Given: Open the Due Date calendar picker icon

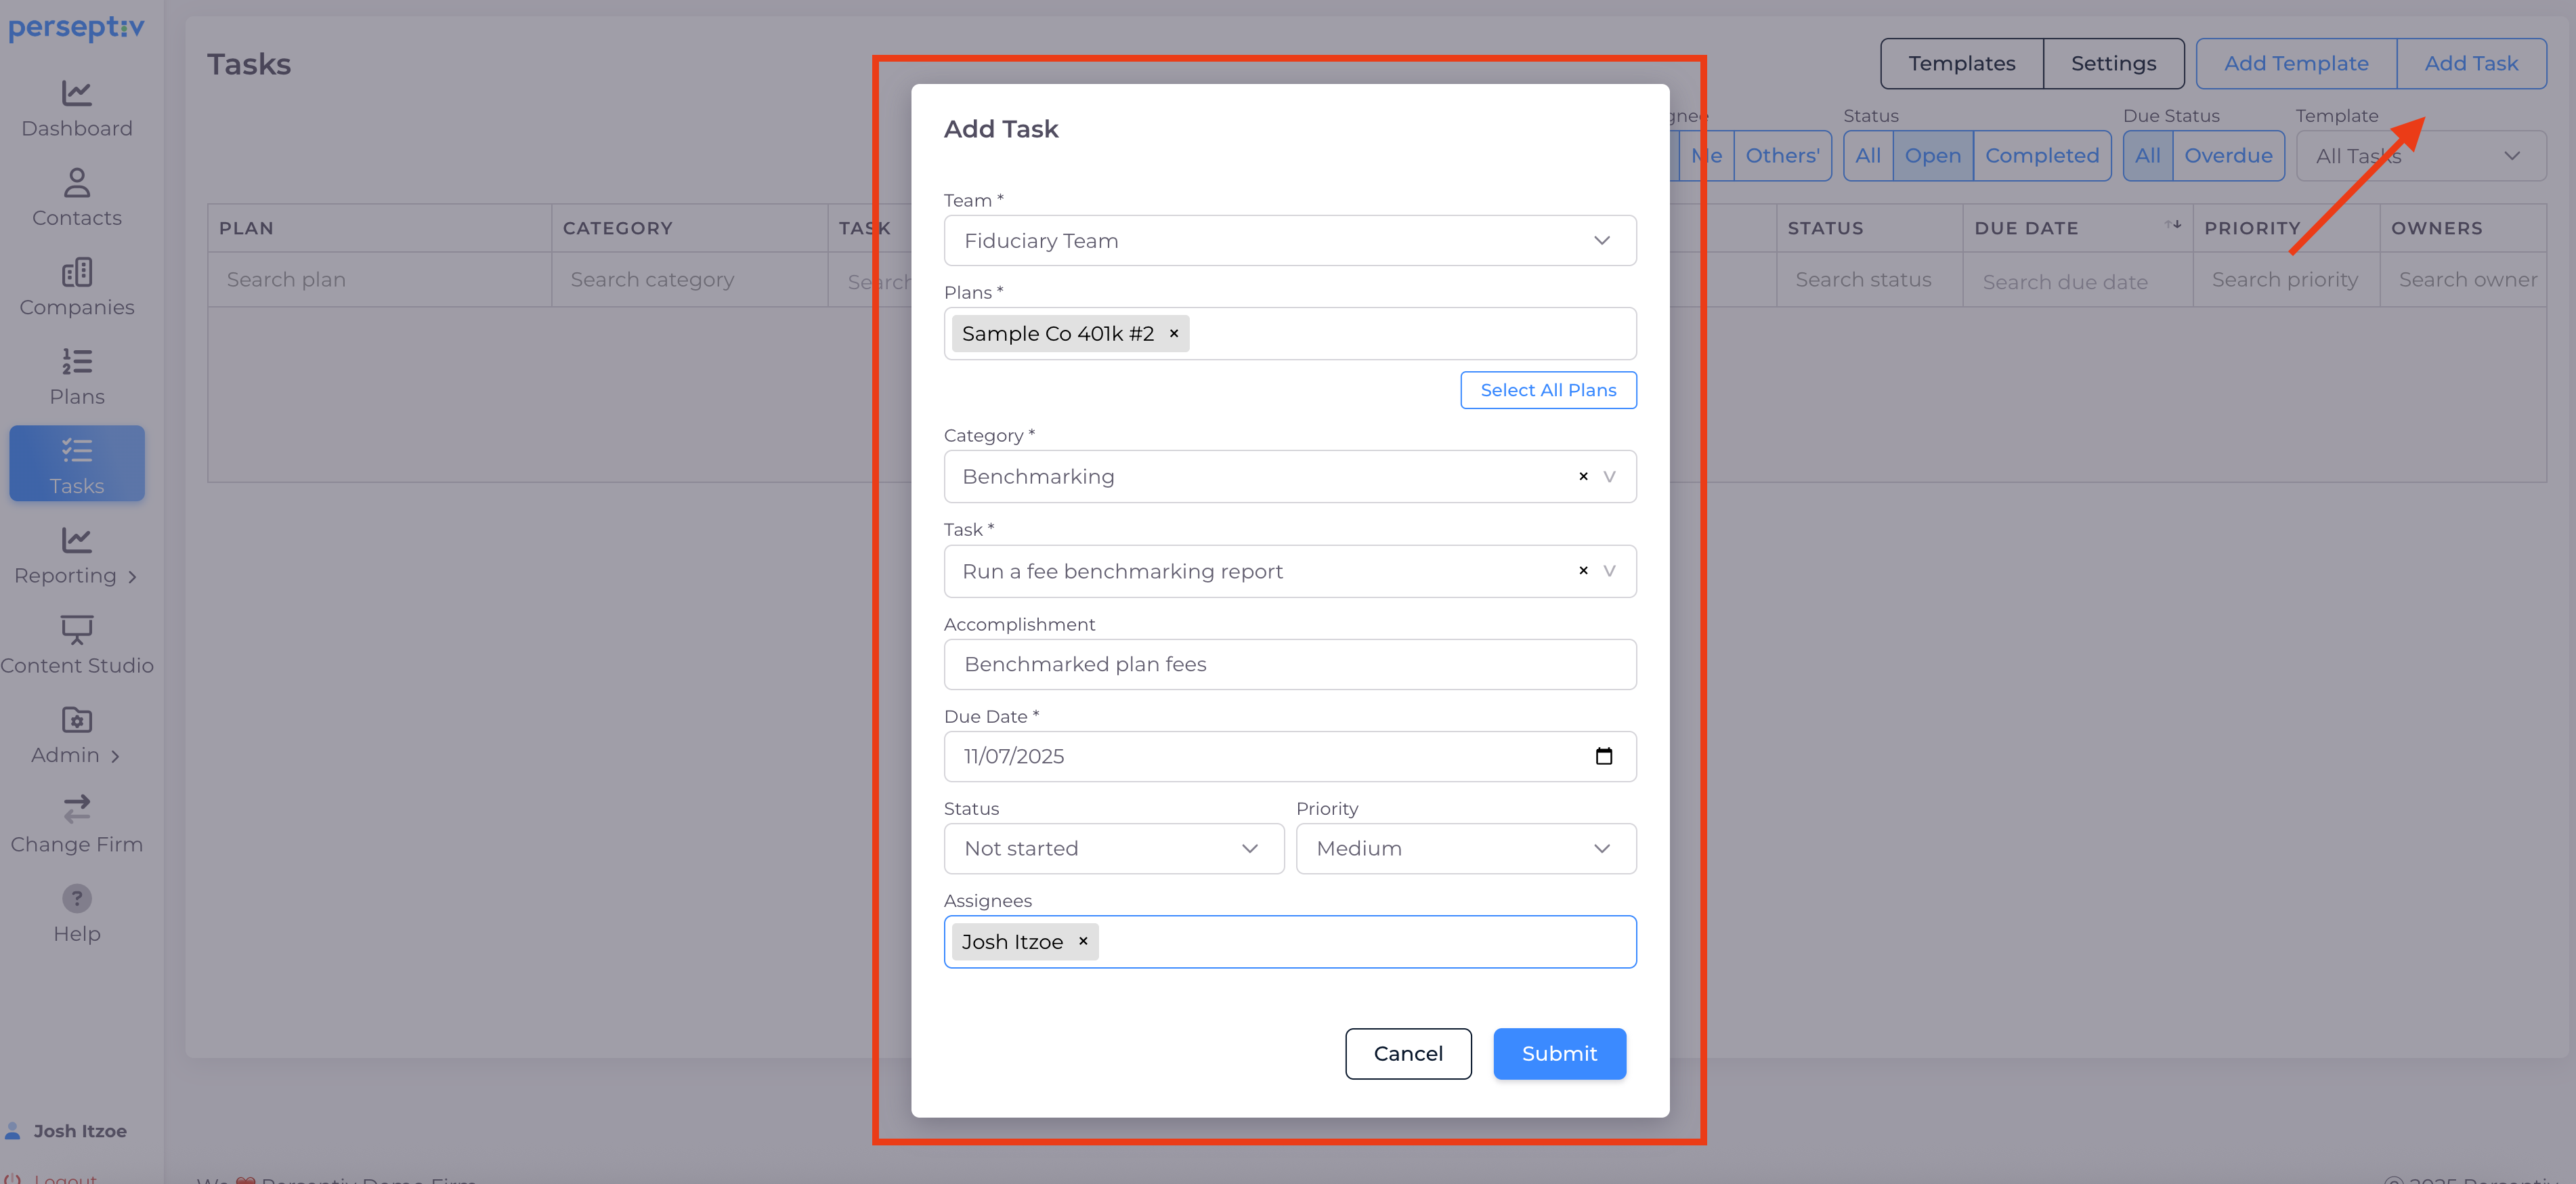Looking at the screenshot, I should 1603,756.
